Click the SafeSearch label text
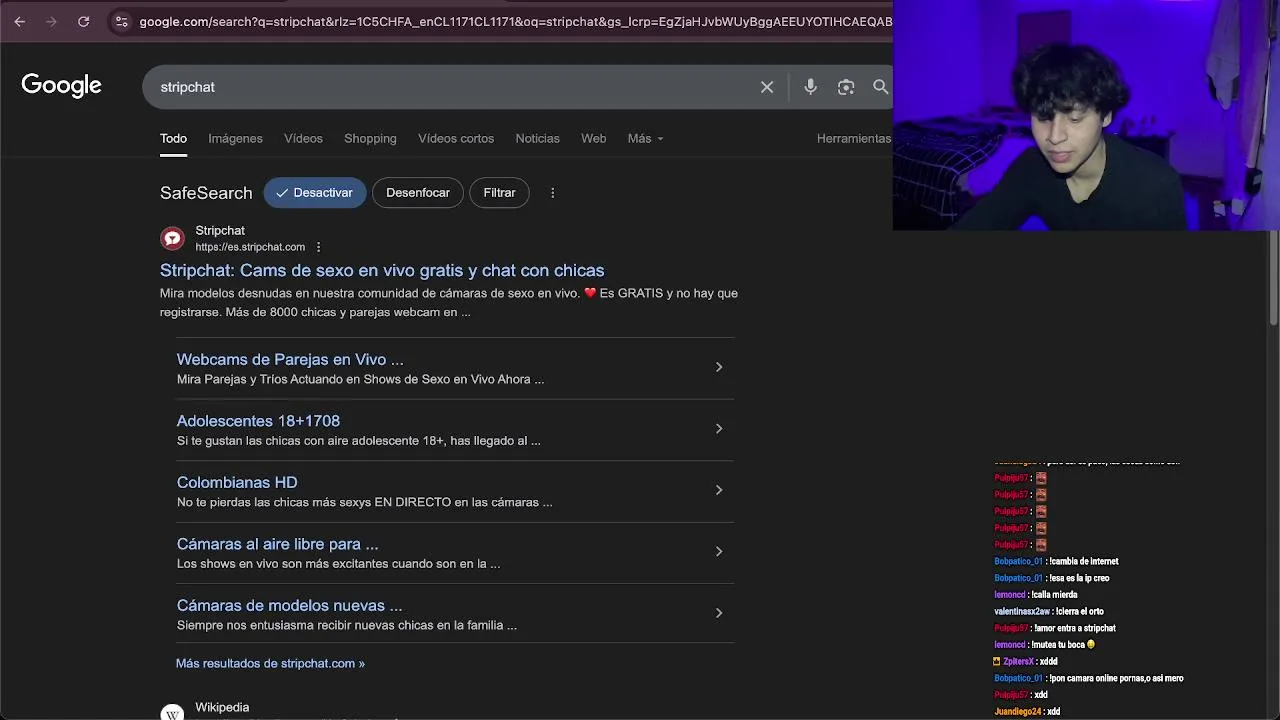The width and height of the screenshot is (1280, 720). (x=206, y=193)
